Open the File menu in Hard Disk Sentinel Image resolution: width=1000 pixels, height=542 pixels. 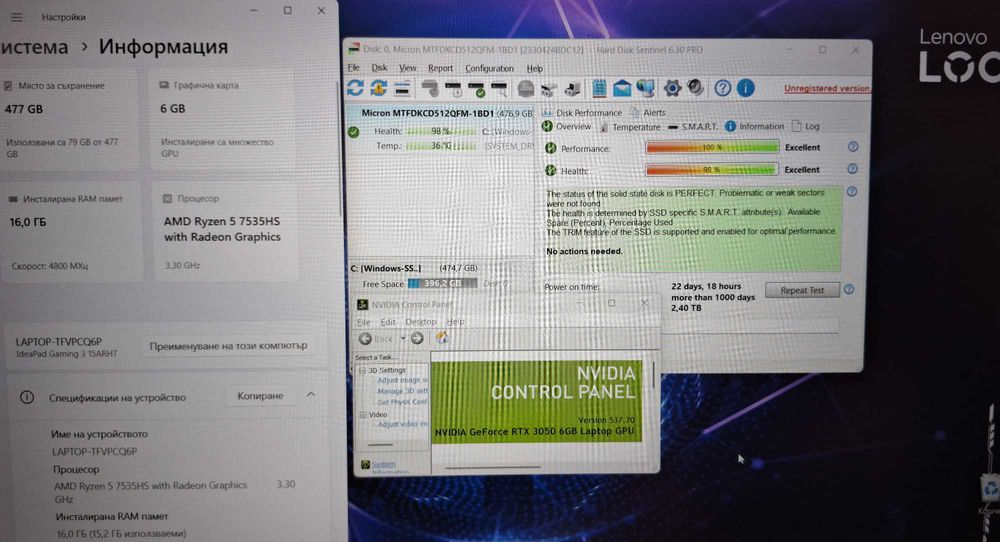353,68
